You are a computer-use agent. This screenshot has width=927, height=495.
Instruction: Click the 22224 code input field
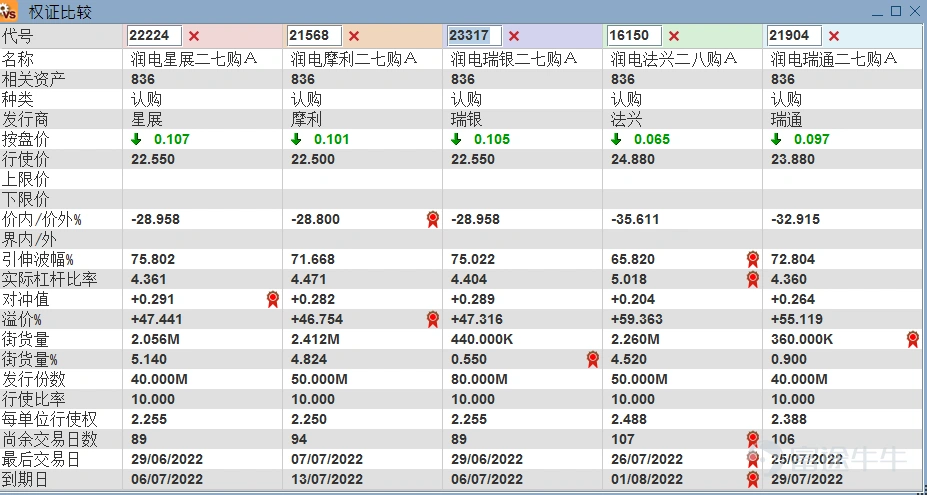point(154,35)
